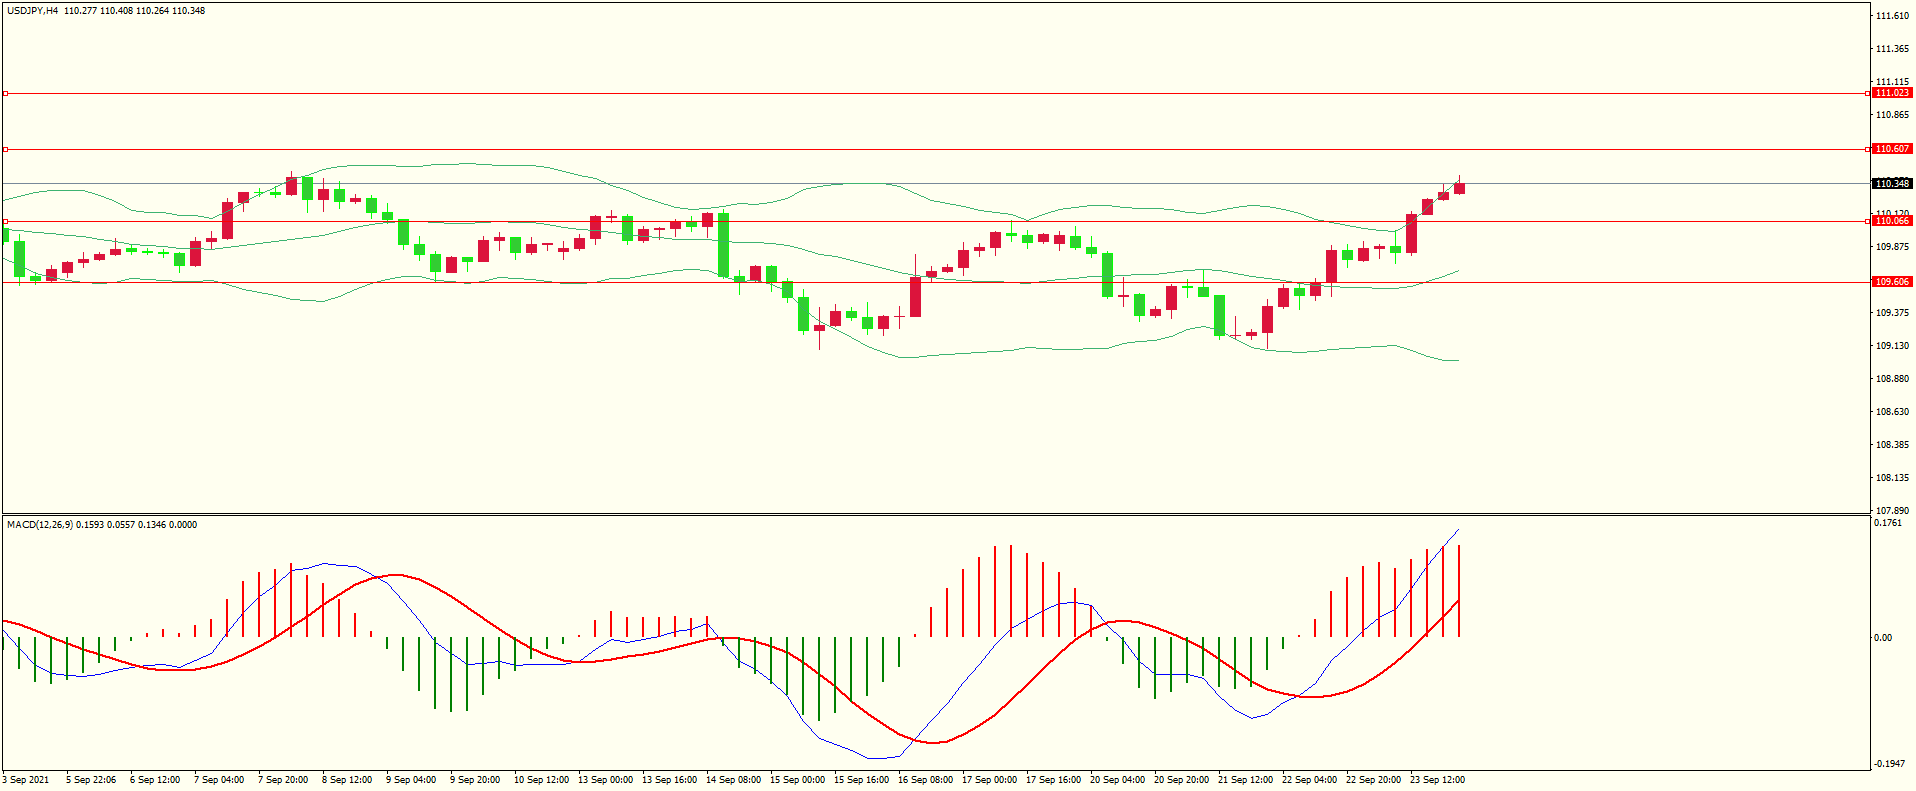Click the 107.890 price axis label
Image resolution: width=1916 pixels, height=791 pixels.
tap(1892, 511)
